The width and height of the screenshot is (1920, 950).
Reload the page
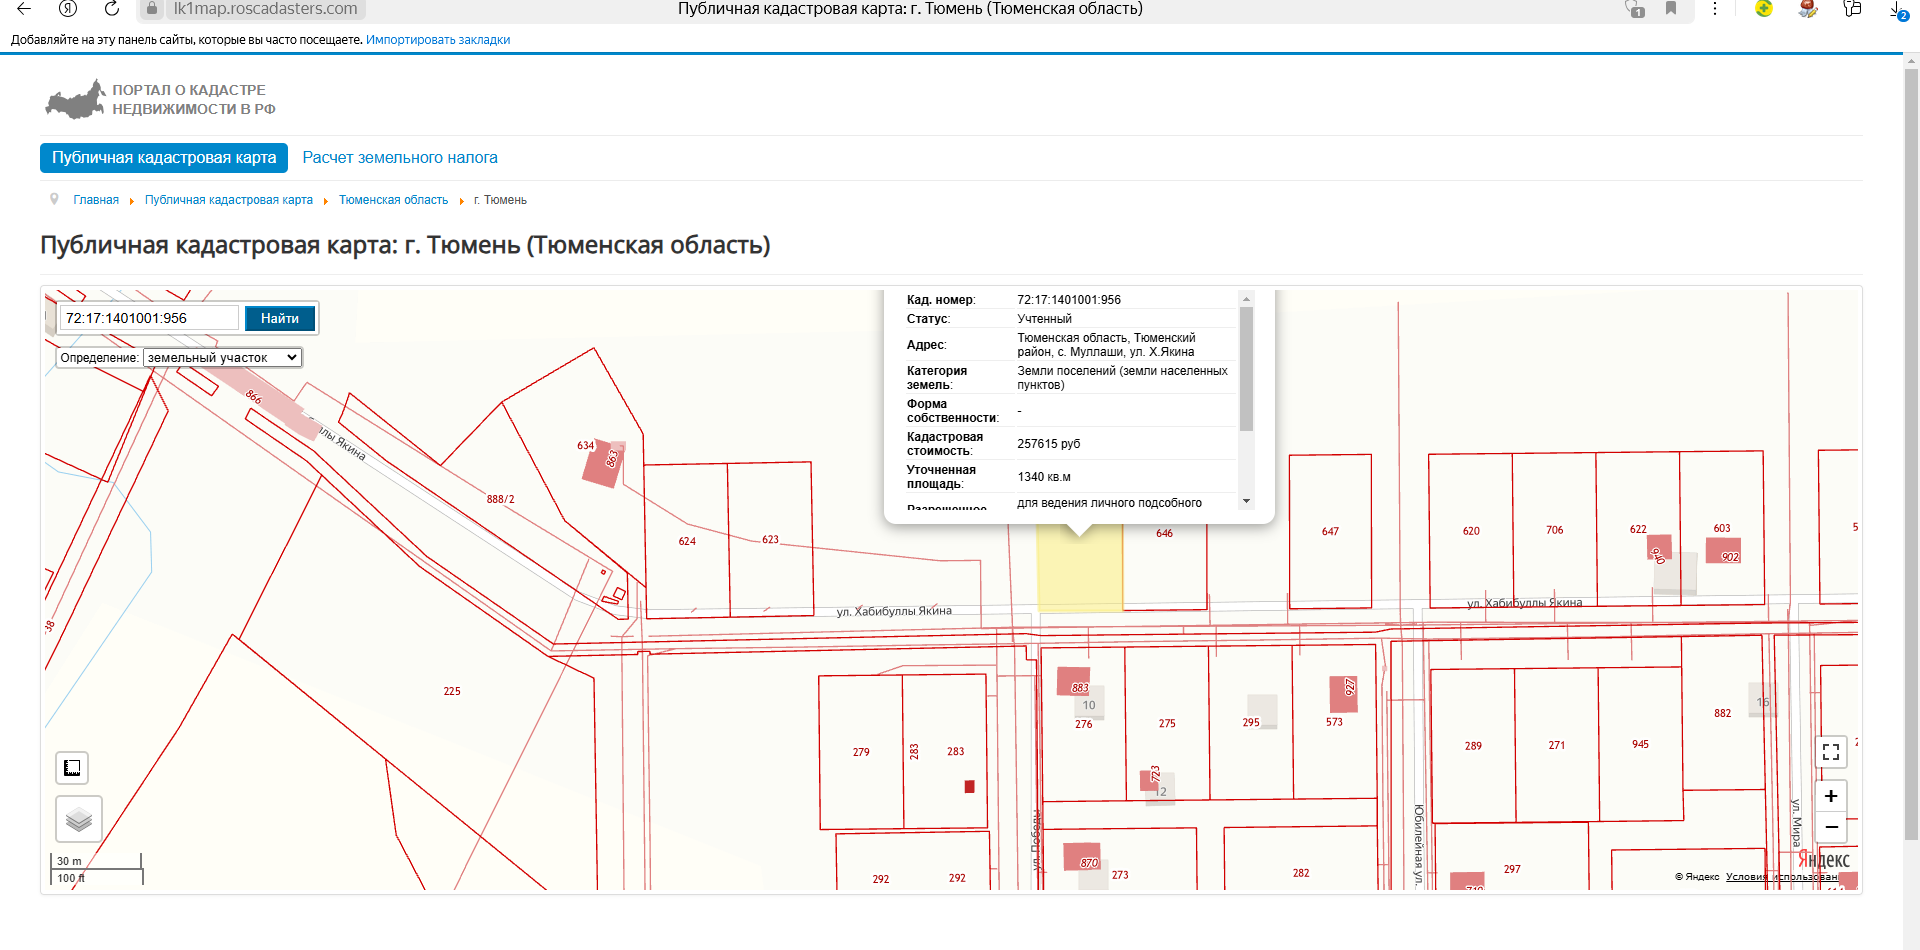click(112, 9)
